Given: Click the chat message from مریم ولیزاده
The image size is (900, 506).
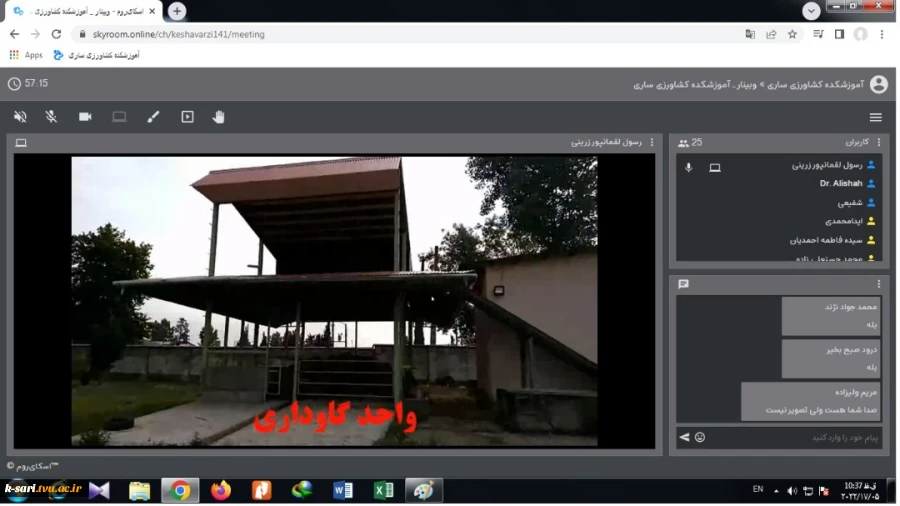Looking at the screenshot, I should 810,401.
